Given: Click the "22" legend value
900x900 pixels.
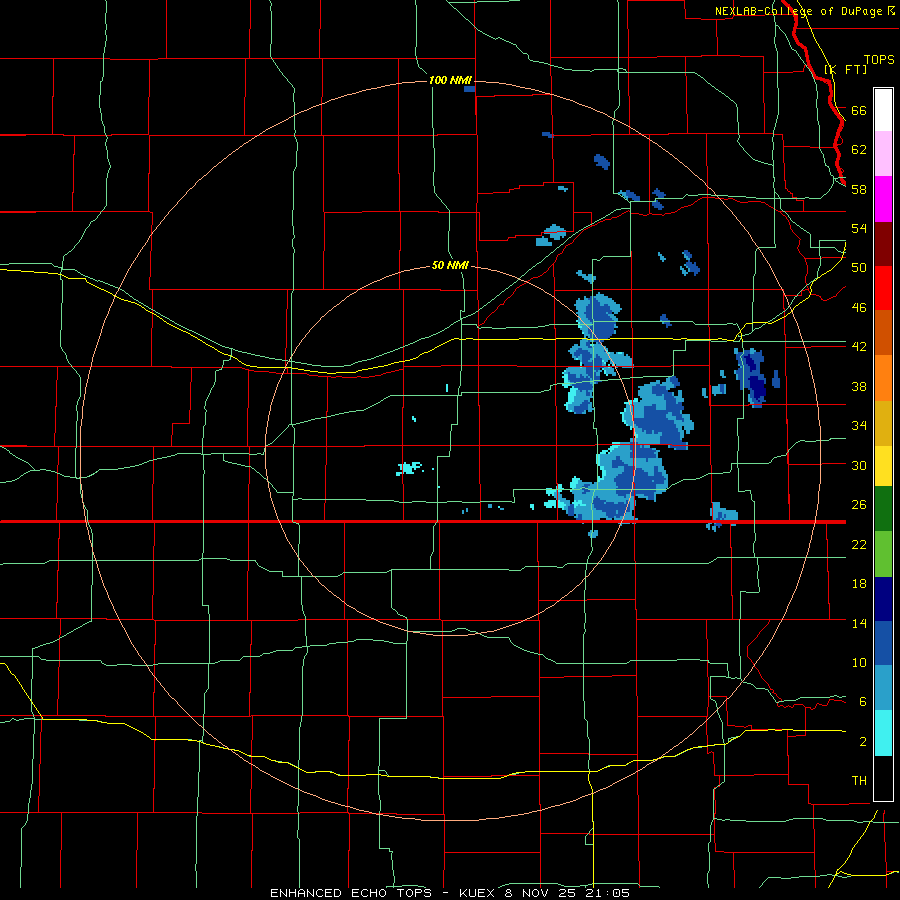Looking at the screenshot, I should click(x=859, y=544).
